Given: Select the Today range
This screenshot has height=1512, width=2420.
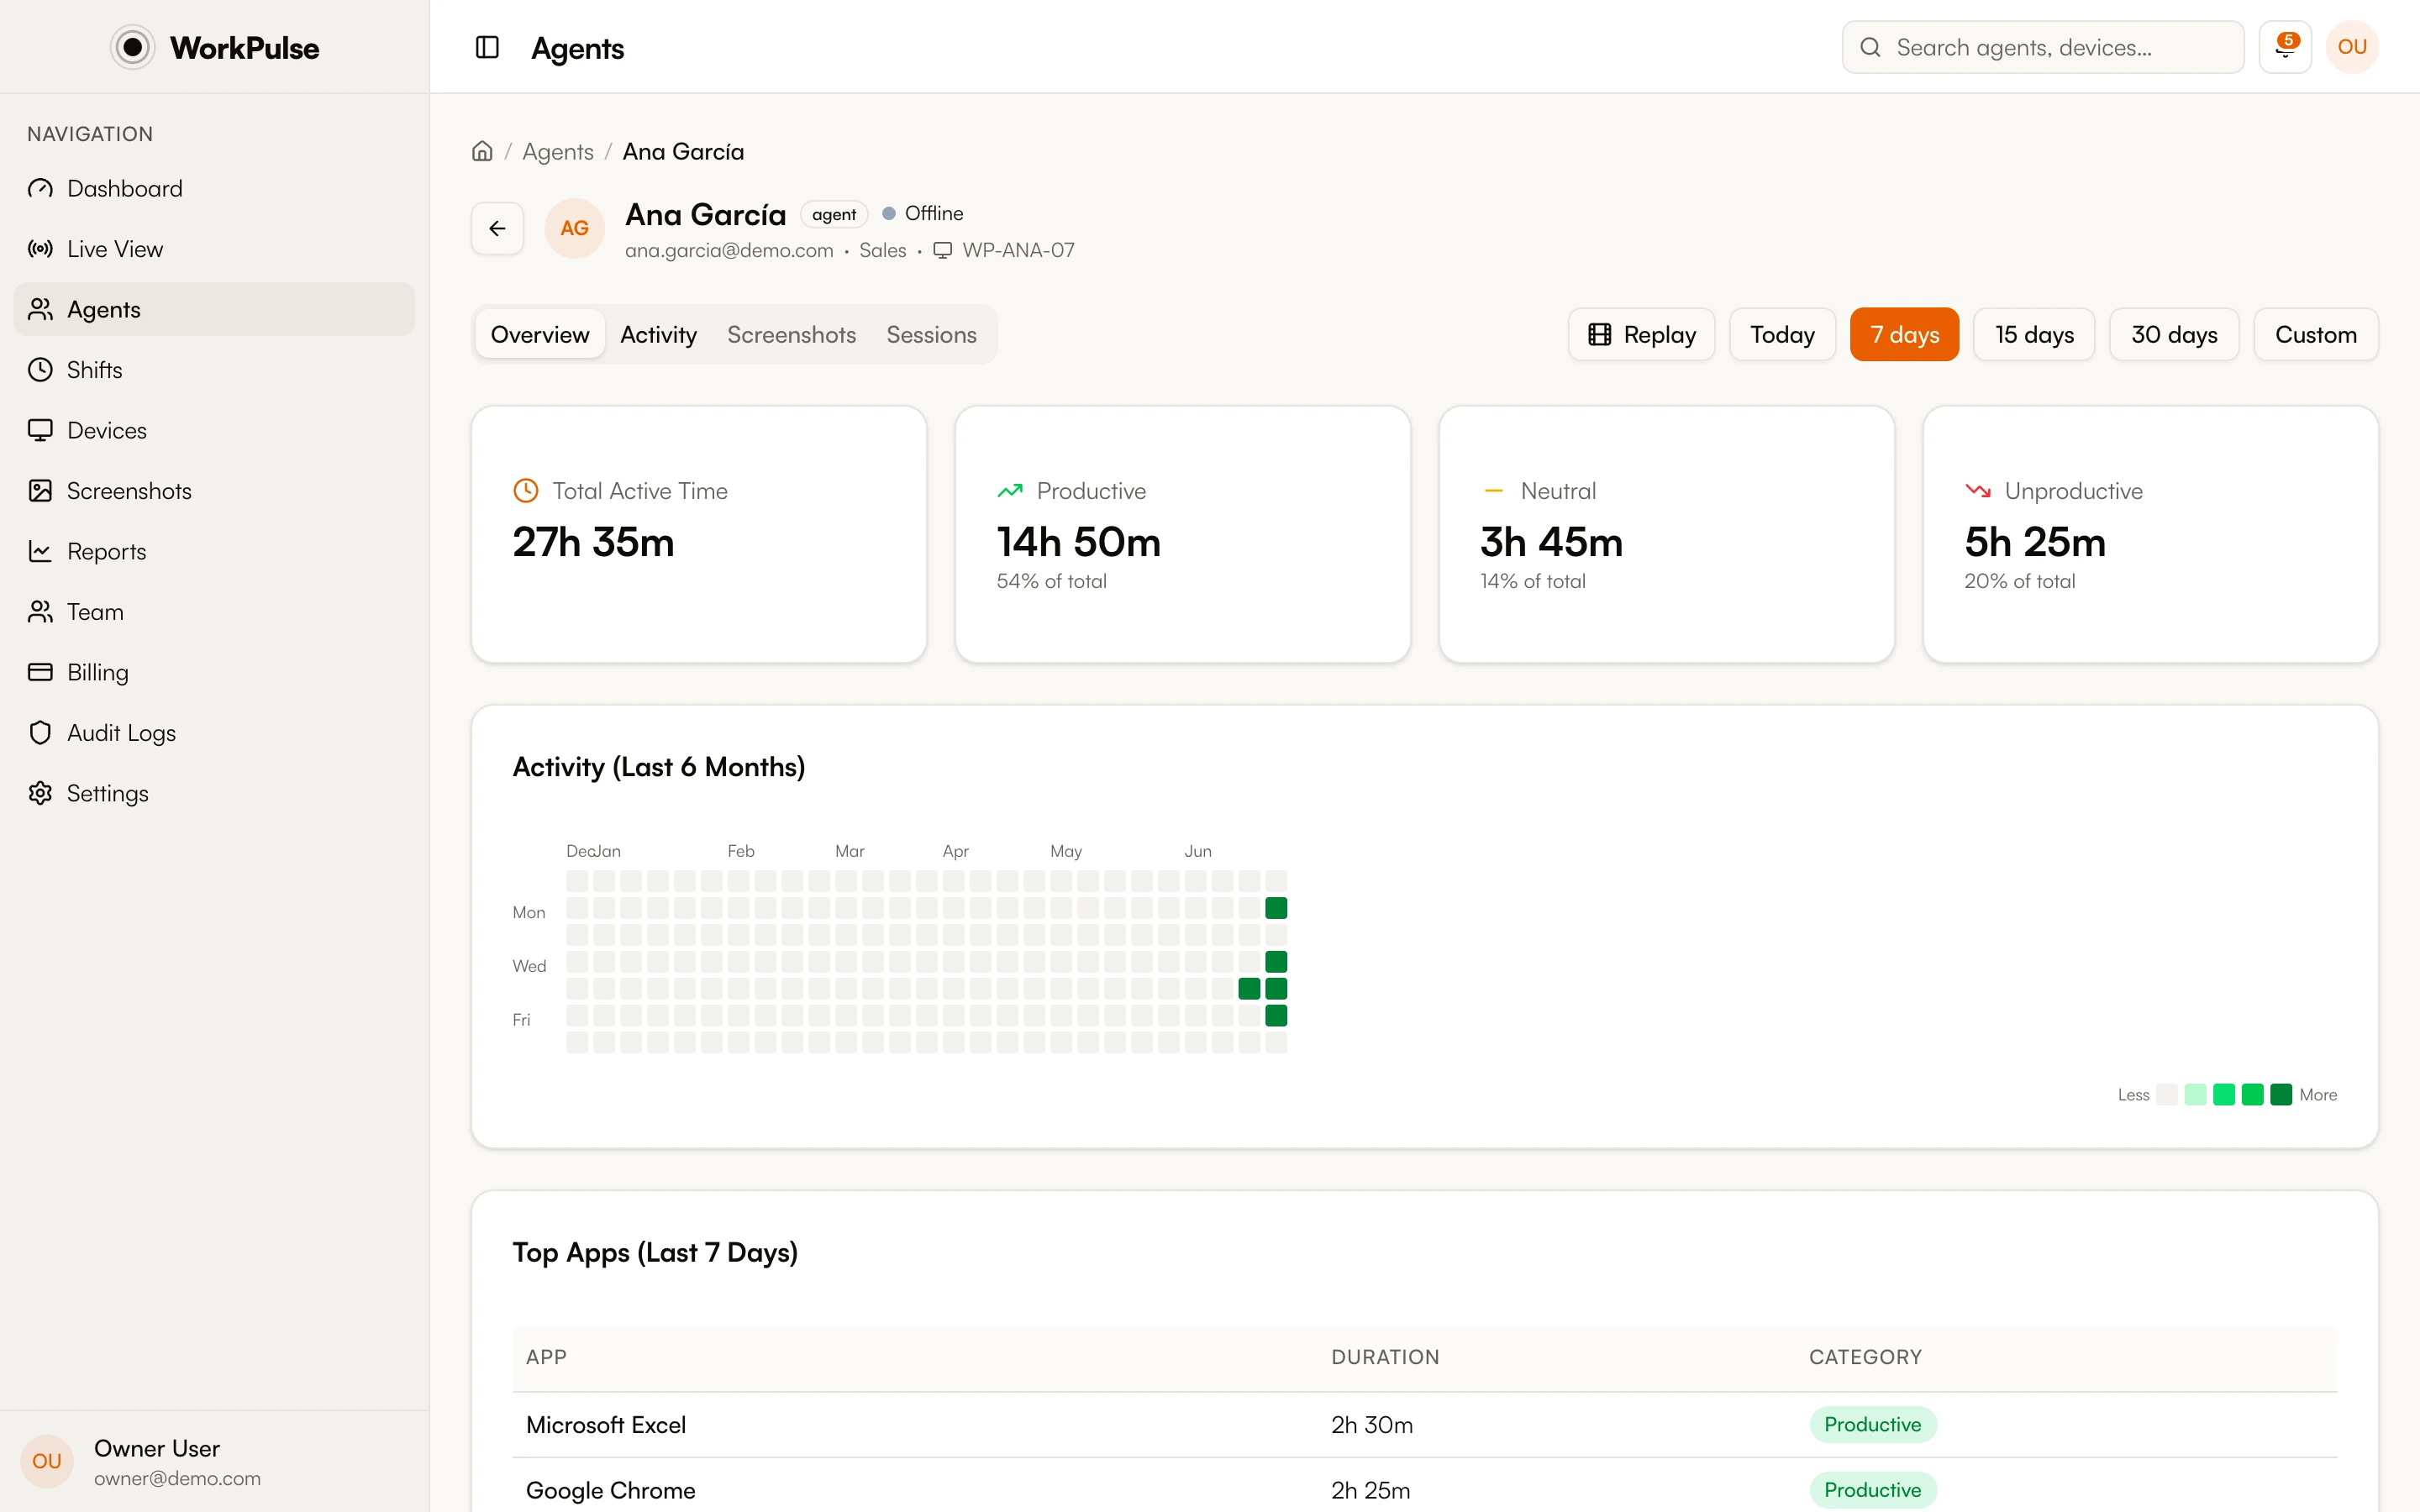Looking at the screenshot, I should [x=1782, y=335].
